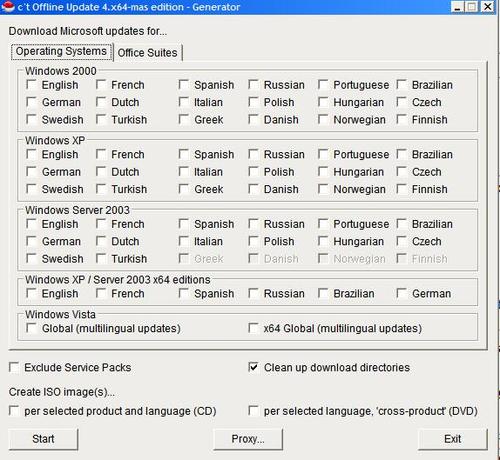Select the Operating Systems tab
Image resolution: width=500 pixels, height=460 pixels.
tap(61, 51)
